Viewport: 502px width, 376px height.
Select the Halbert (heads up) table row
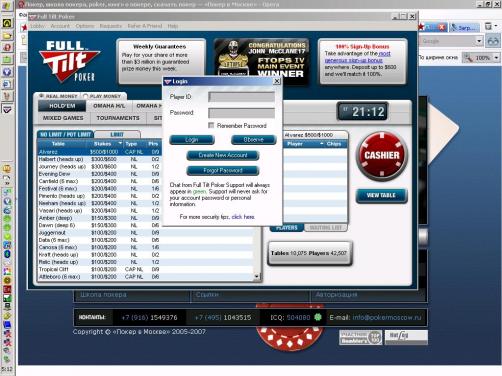pyautogui.click(x=100, y=159)
